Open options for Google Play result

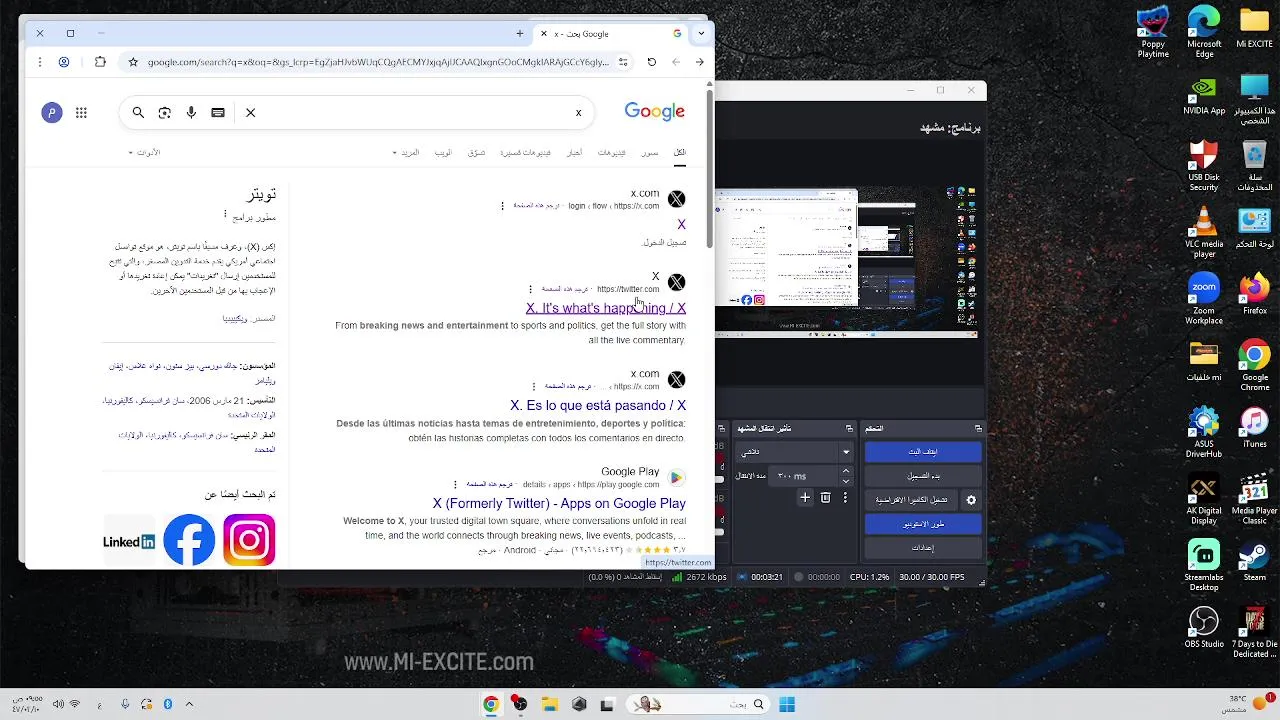tap(455, 484)
